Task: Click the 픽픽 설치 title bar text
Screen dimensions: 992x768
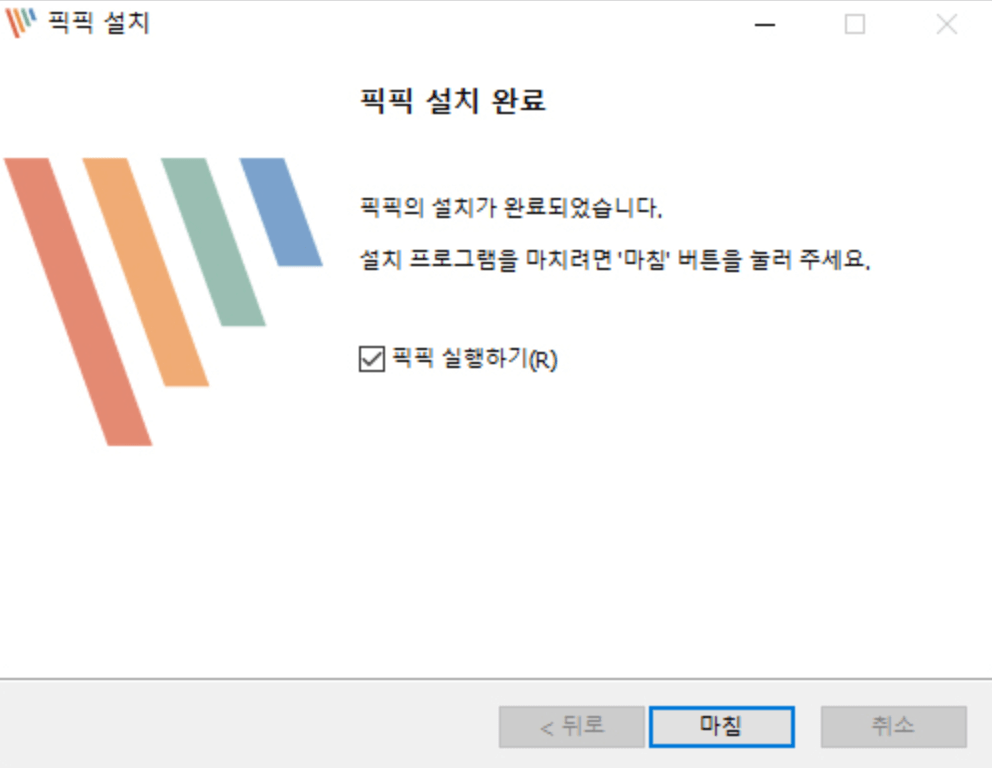Action: coord(99,23)
